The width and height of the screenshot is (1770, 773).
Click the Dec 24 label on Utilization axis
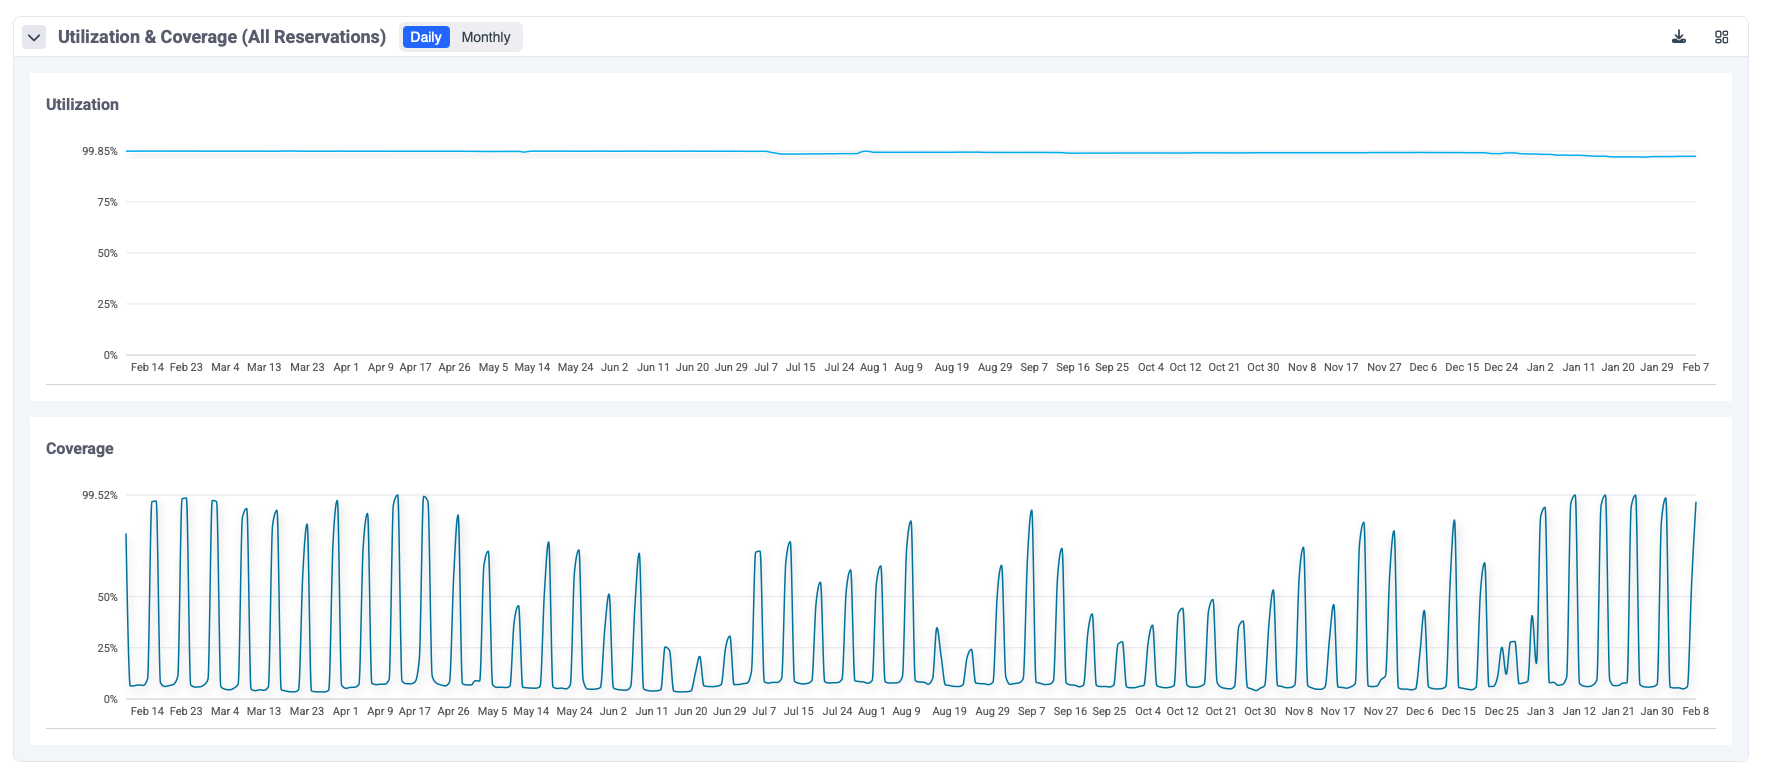pos(1501,367)
